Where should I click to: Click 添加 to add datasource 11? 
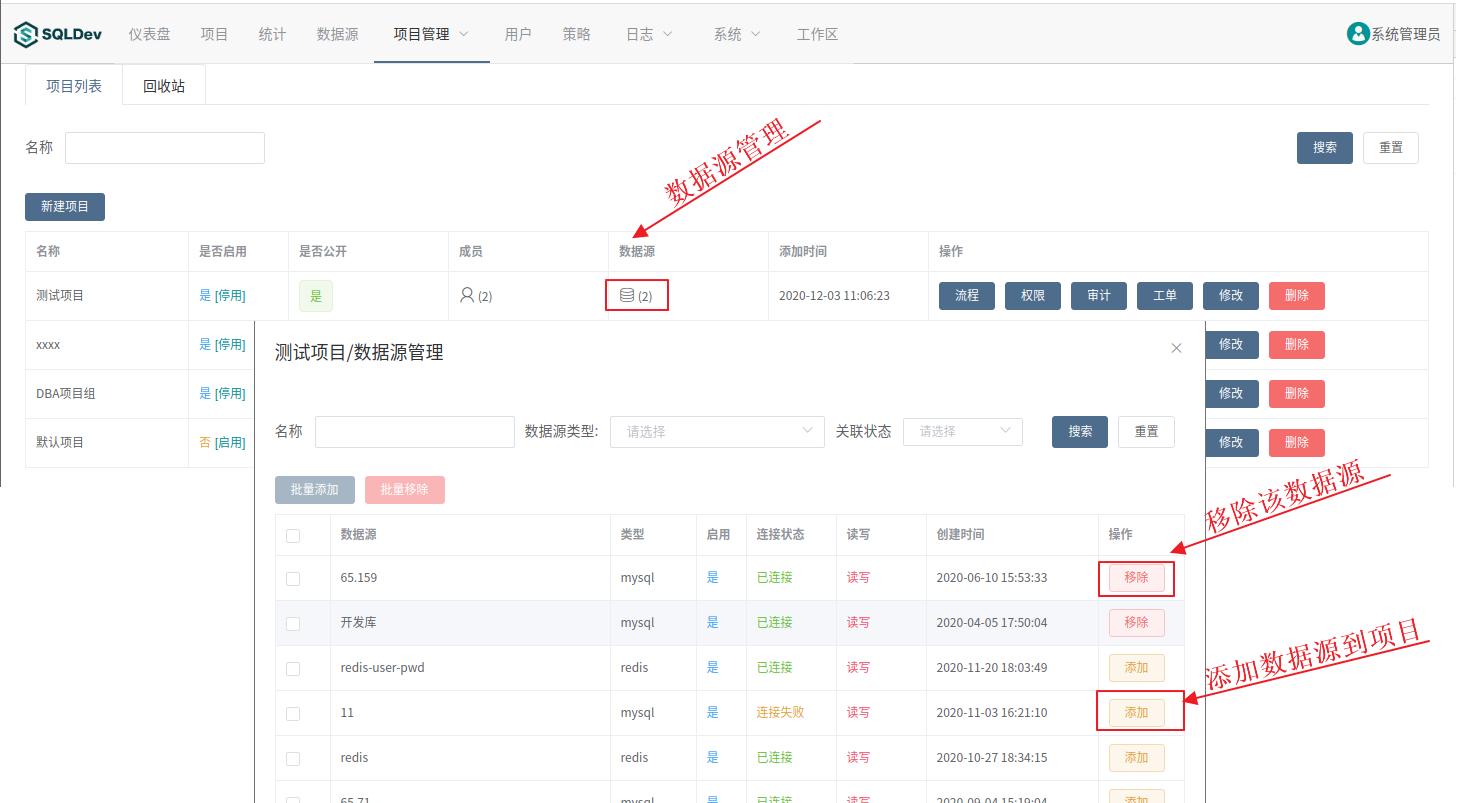pos(1136,712)
